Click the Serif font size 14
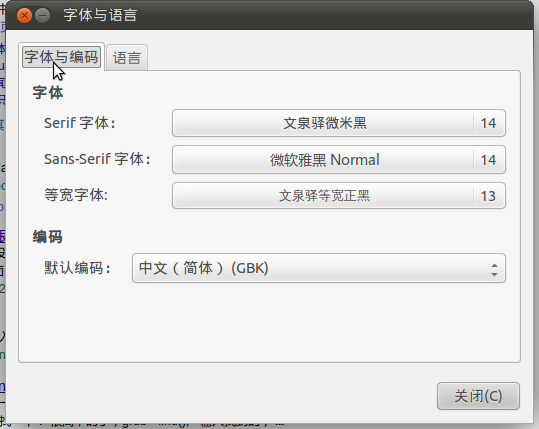 pos(488,123)
